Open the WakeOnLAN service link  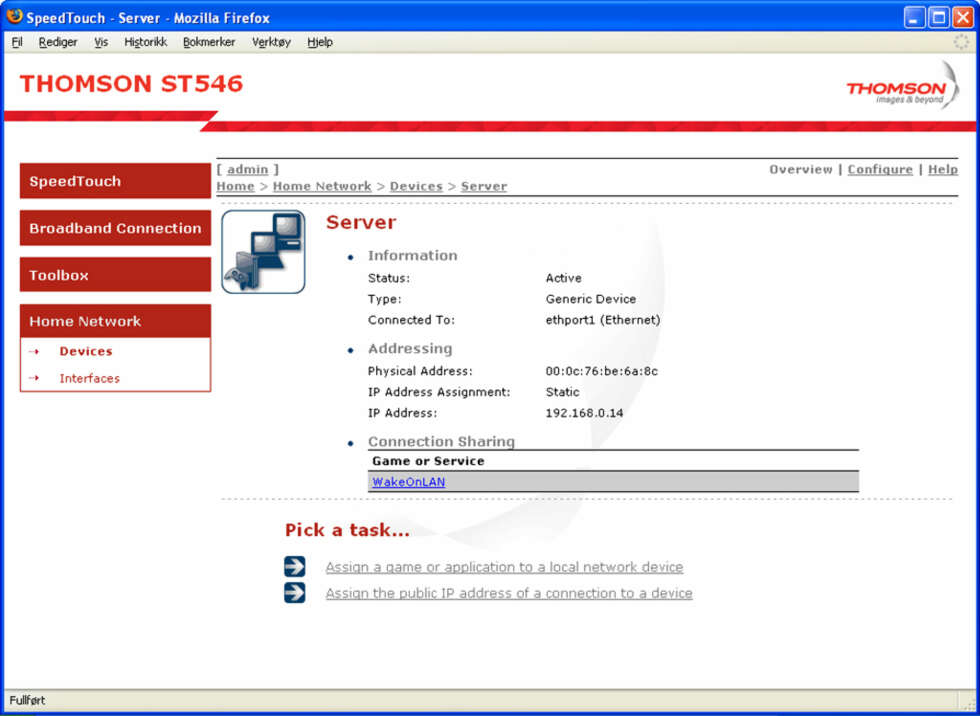coord(409,482)
